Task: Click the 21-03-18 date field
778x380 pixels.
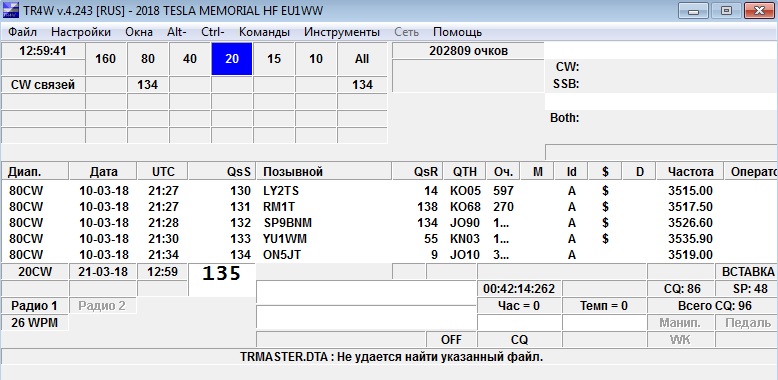Action: pos(103,271)
